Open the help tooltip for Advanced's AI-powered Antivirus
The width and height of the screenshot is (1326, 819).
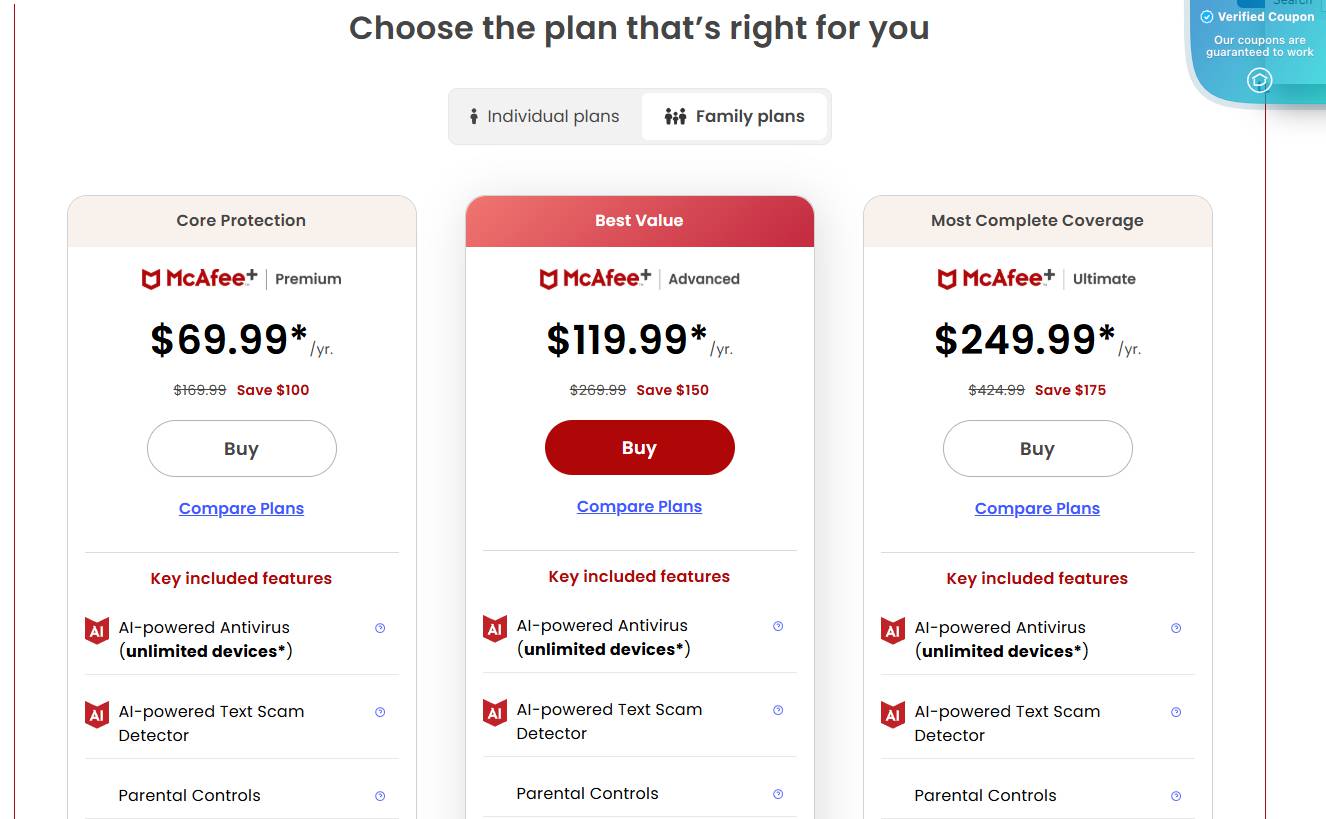(778, 626)
